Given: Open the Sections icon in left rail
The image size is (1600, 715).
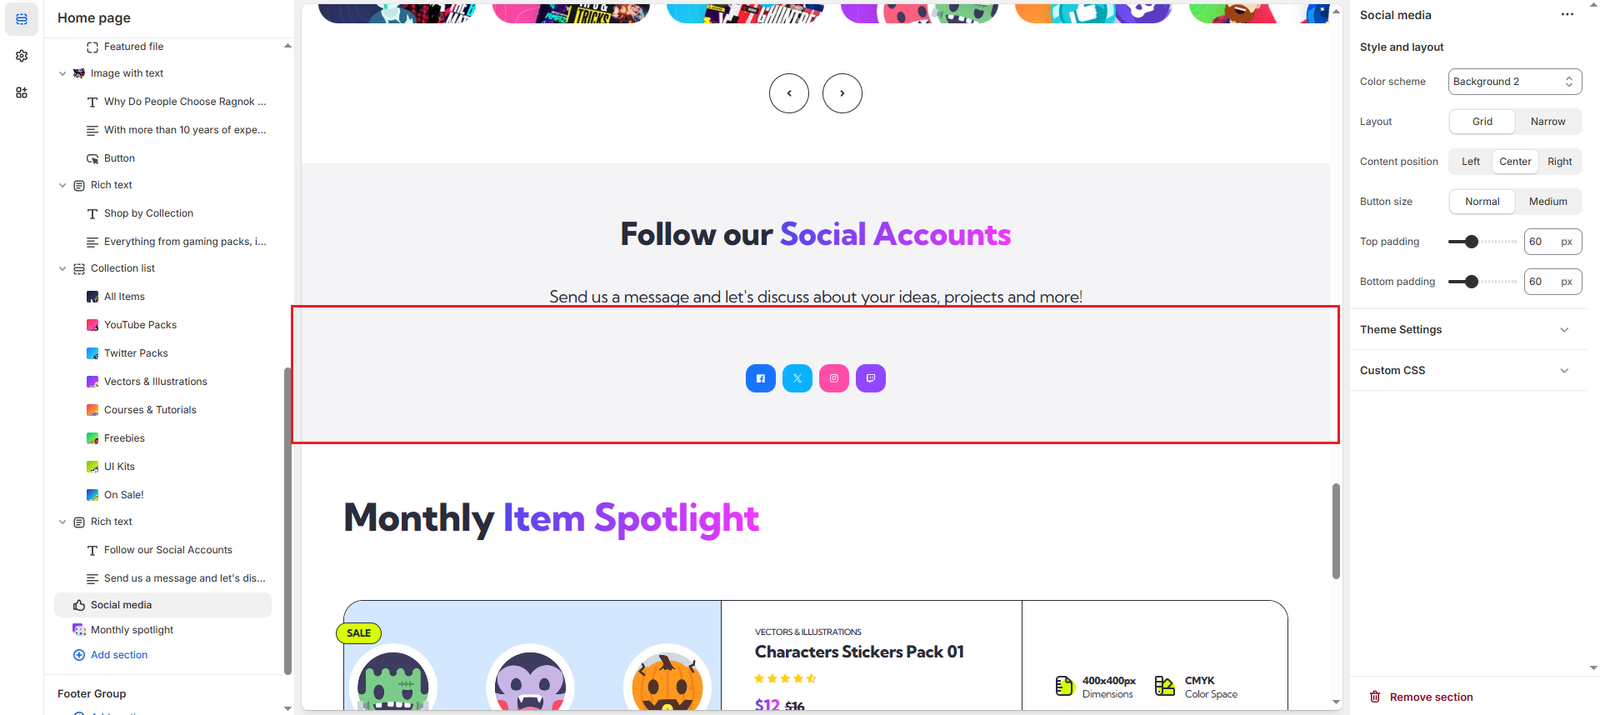Looking at the screenshot, I should pyautogui.click(x=21, y=19).
